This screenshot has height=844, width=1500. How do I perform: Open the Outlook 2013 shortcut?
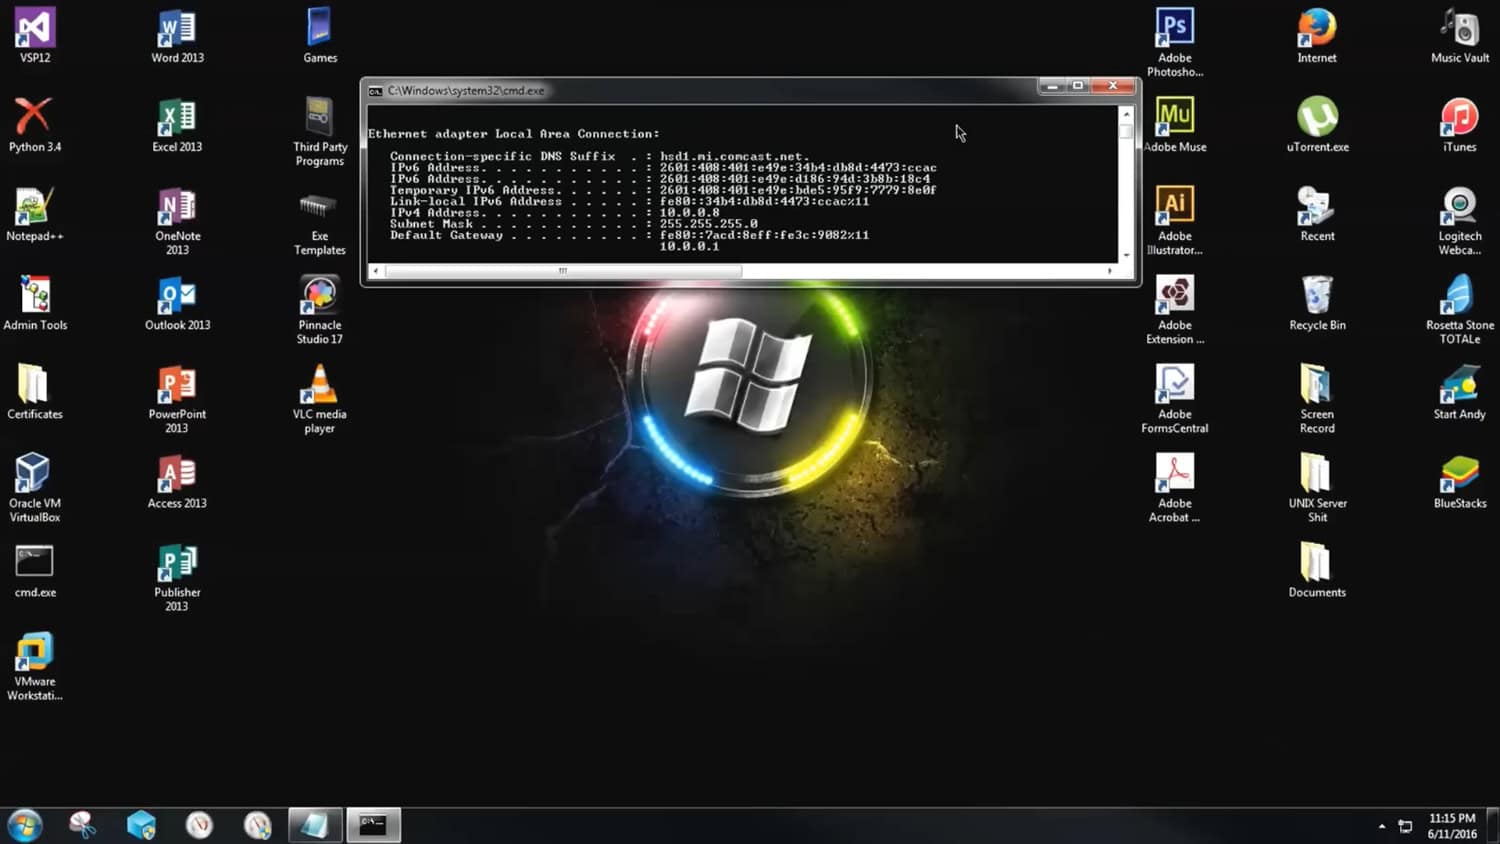point(177,303)
